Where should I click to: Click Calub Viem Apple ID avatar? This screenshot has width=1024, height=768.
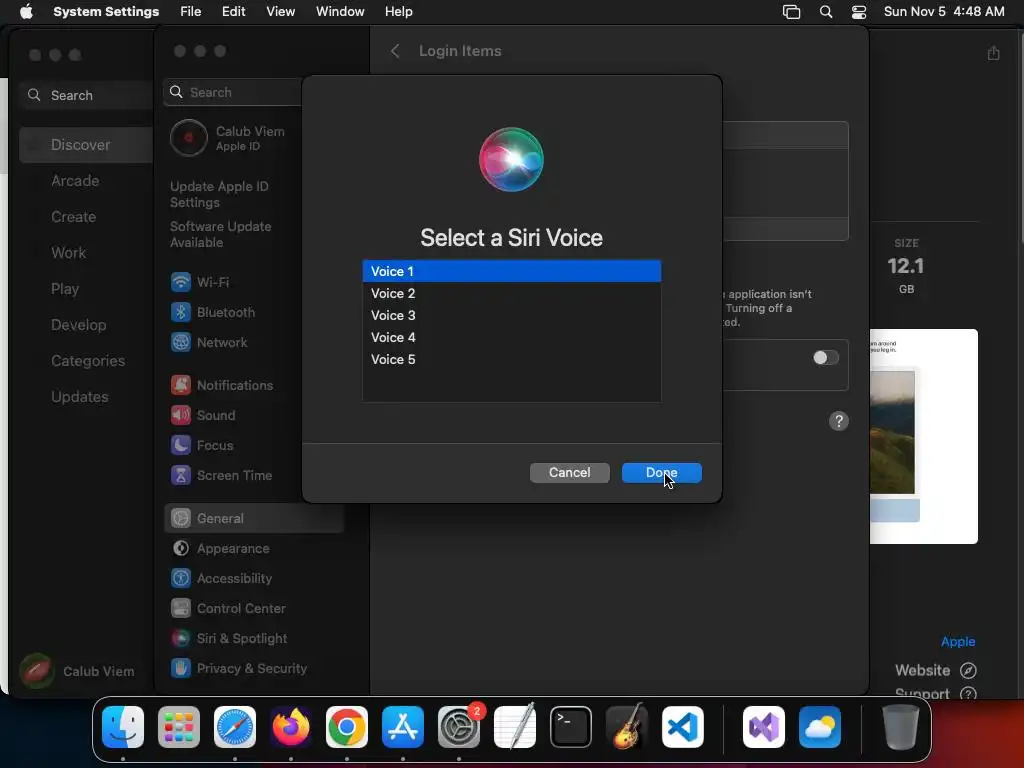pyautogui.click(x=189, y=138)
